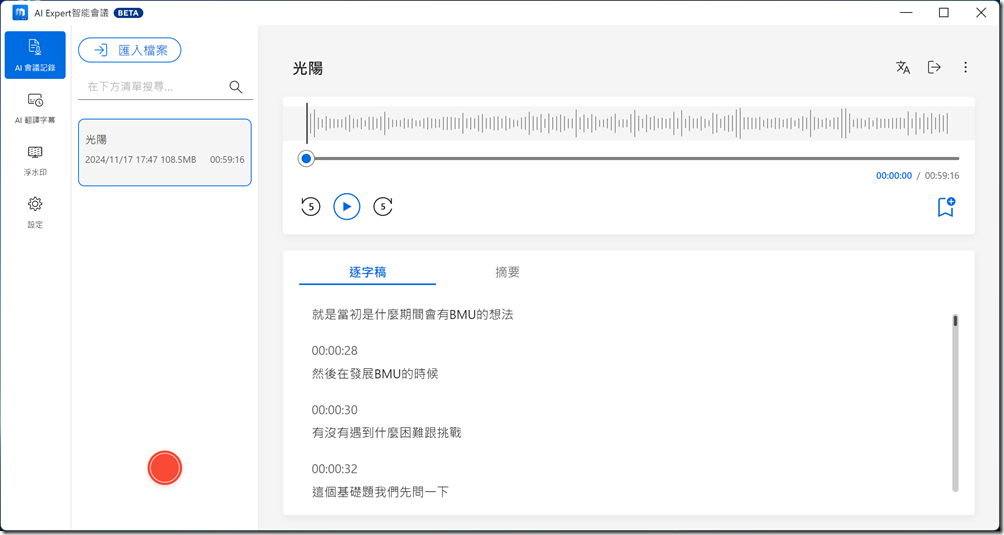Click the playback progress slider handle
Viewport: 1004px width, 535px height.
[307, 158]
